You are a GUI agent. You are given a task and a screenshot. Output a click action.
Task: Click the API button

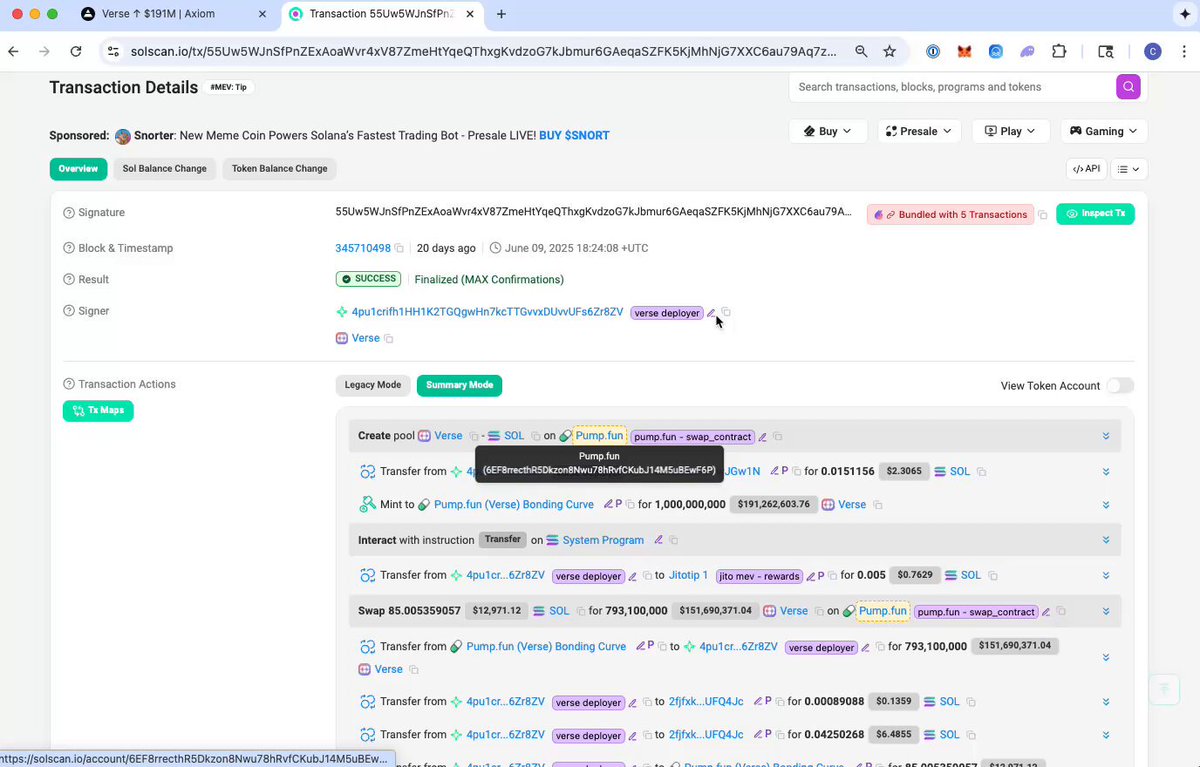click(x=1086, y=169)
